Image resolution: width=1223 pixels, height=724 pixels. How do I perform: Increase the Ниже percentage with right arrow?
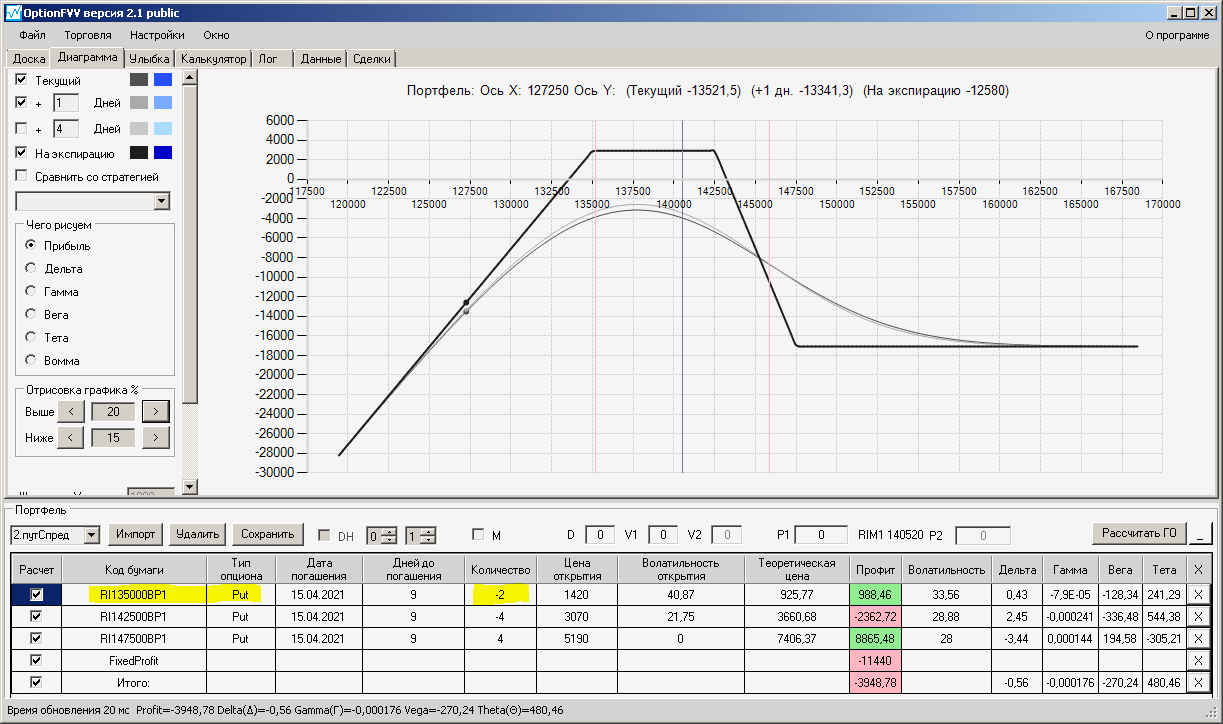point(155,437)
